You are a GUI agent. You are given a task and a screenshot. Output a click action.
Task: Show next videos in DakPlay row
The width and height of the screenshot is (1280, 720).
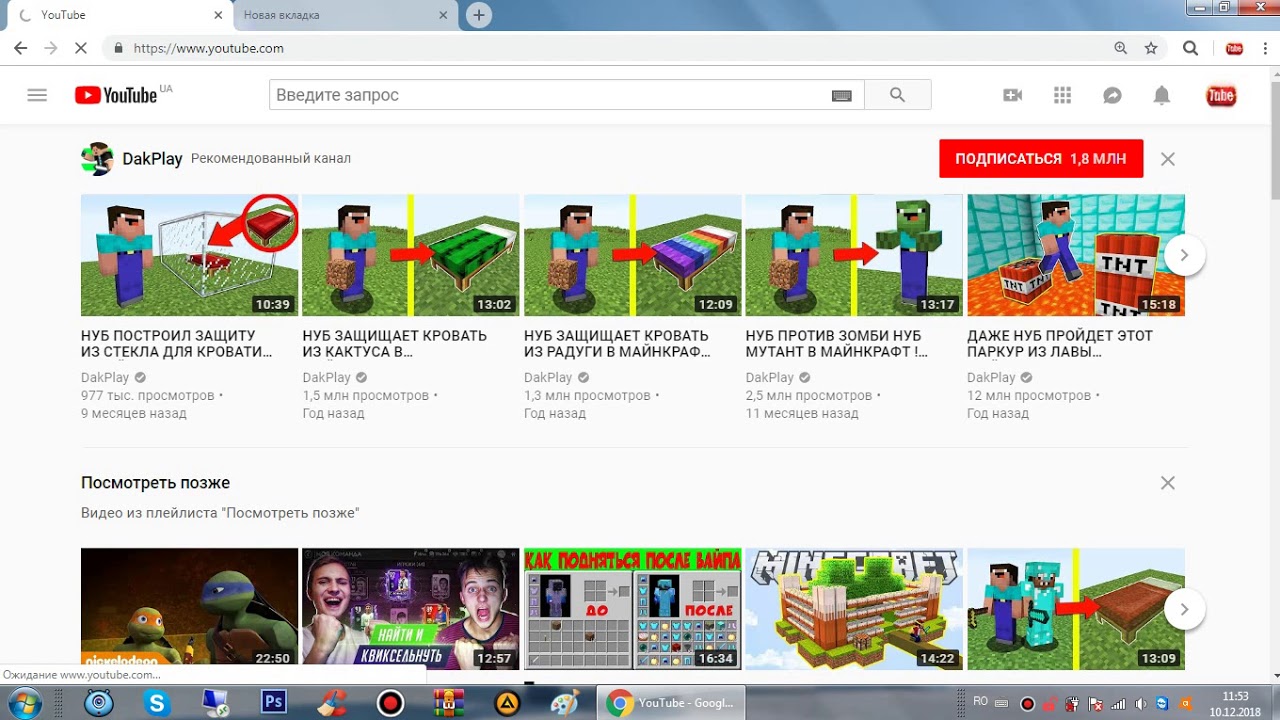click(1184, 255)
